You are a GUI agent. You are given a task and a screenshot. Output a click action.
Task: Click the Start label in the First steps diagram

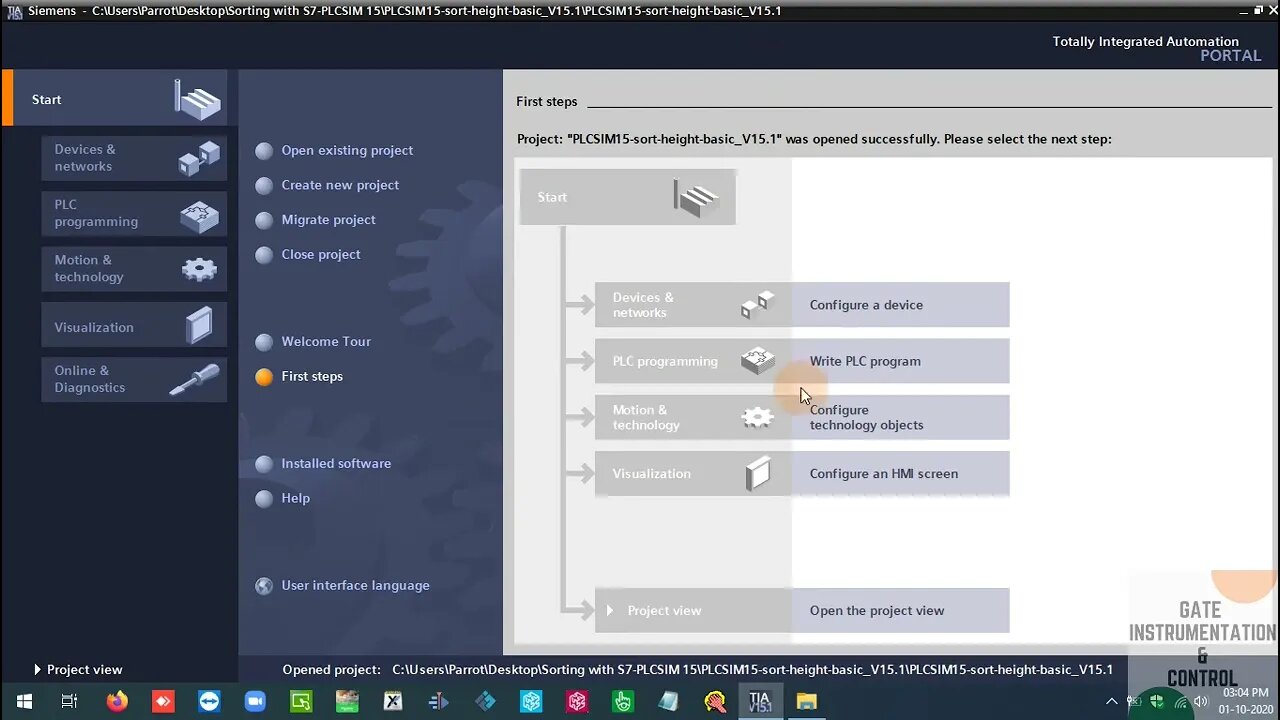pyautogui.click(x=552, y=197)
